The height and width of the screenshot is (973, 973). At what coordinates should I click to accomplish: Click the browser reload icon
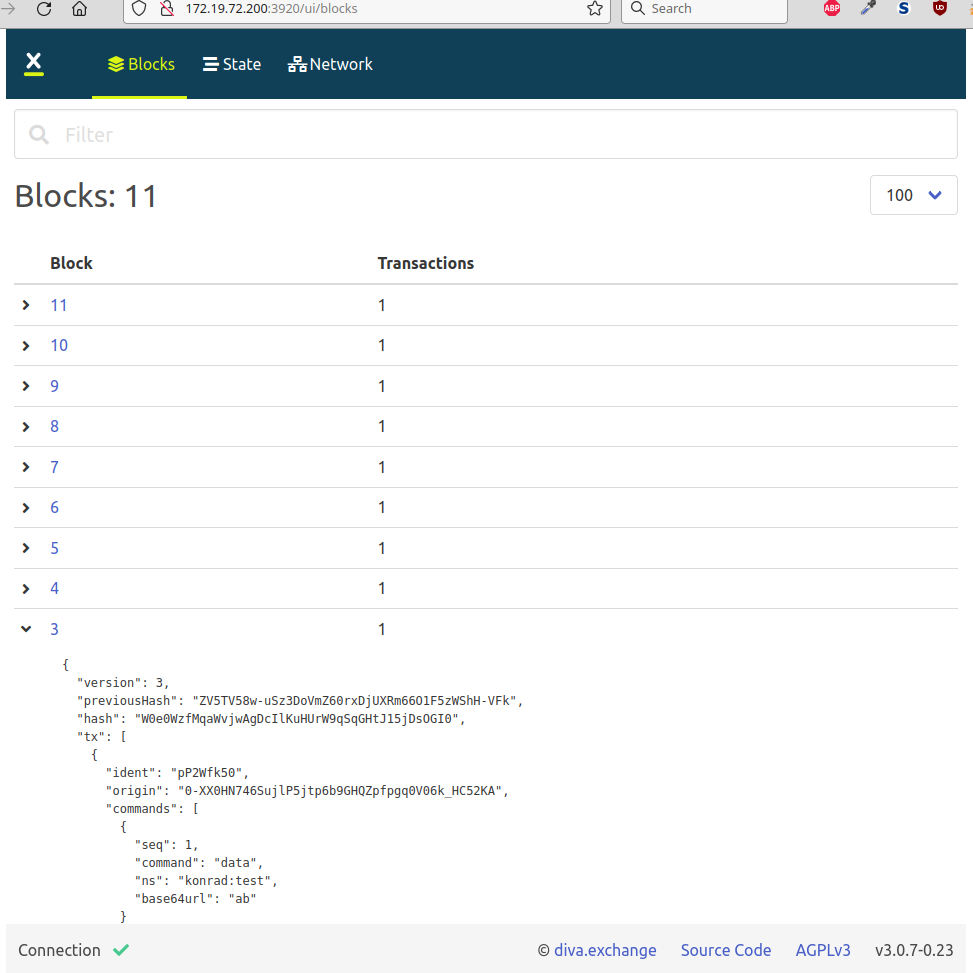(44, 9)
